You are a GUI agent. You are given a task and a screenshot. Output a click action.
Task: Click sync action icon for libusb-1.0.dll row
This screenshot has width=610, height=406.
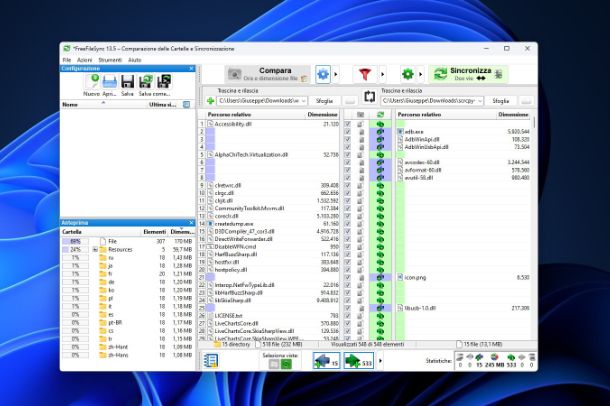(x=380, y=308)
